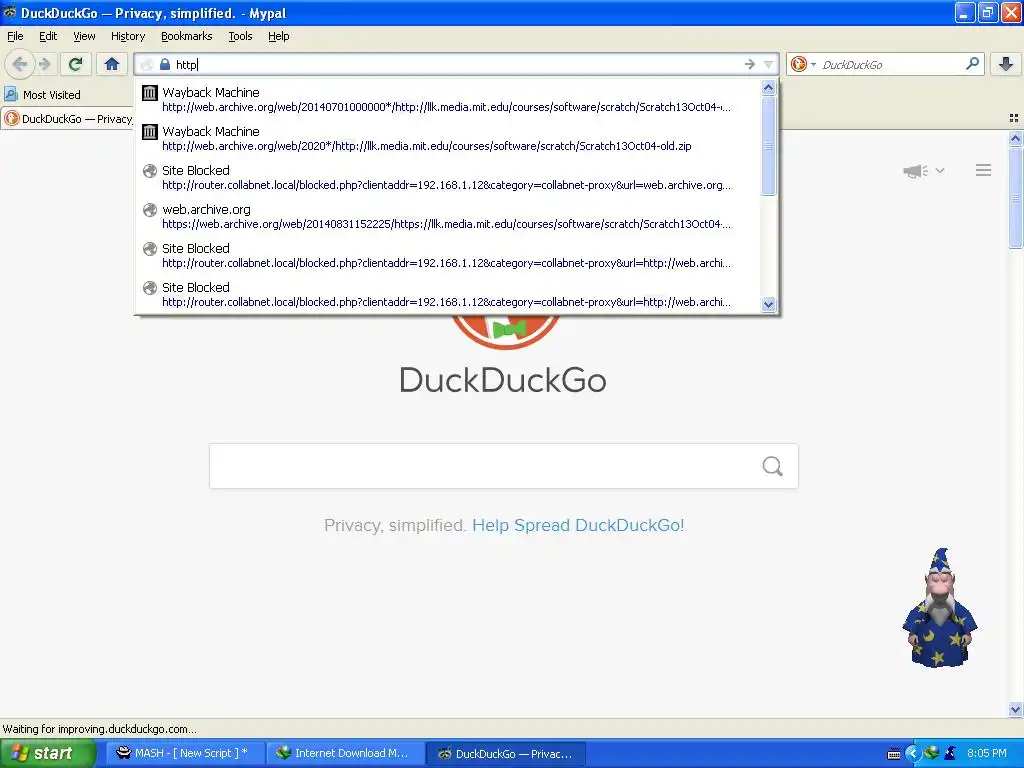1024x768 pixels.
Task: Open the History menu
Action: [x=128, y=36]
